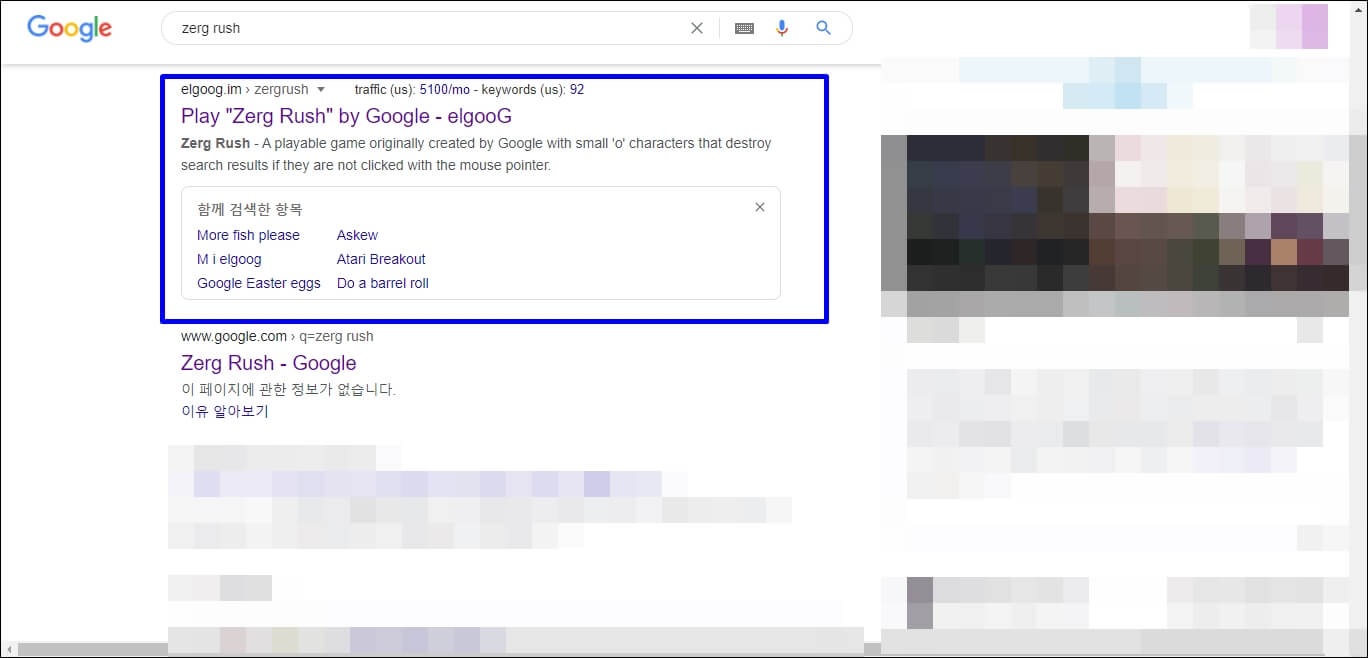The height and width of the screenshot is (658, 1368).
Task: Open 'Play "Zerg Rush" by Google - elgooG' result
Action: click(x=346, y=116)
